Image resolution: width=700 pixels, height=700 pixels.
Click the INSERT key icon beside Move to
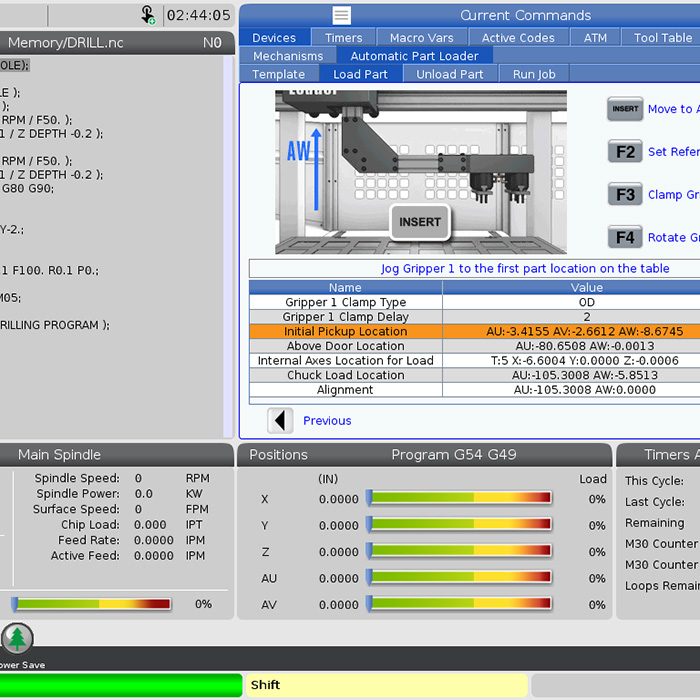625,109
